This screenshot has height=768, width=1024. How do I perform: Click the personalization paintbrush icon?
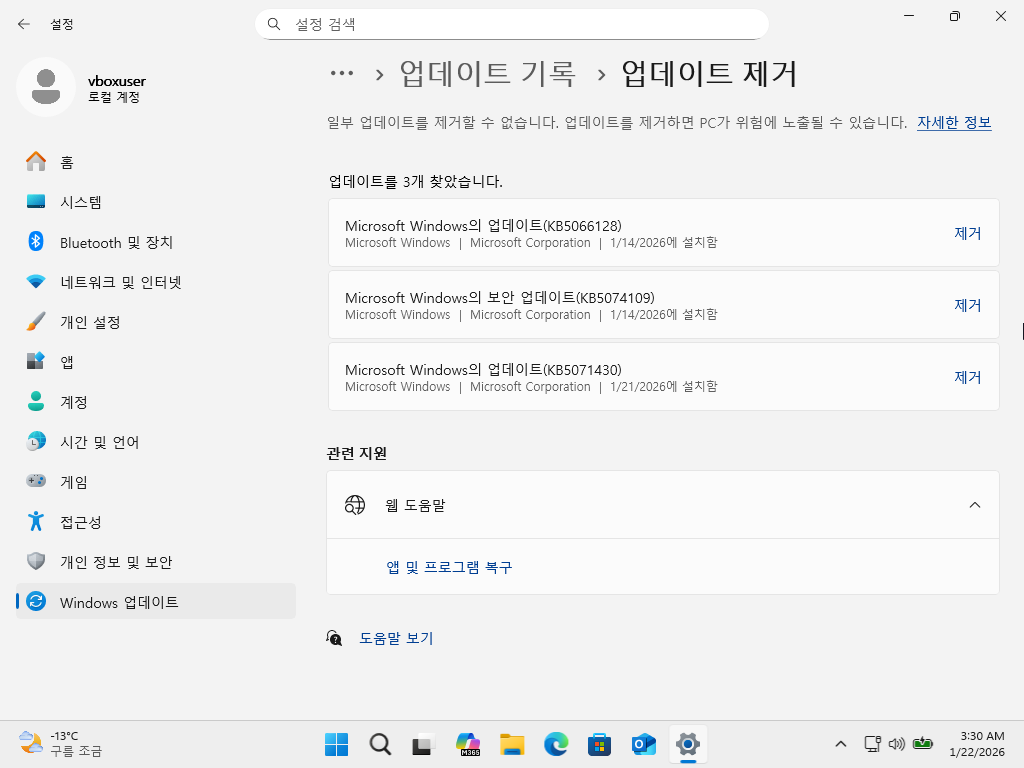click(x=36, y=321)
